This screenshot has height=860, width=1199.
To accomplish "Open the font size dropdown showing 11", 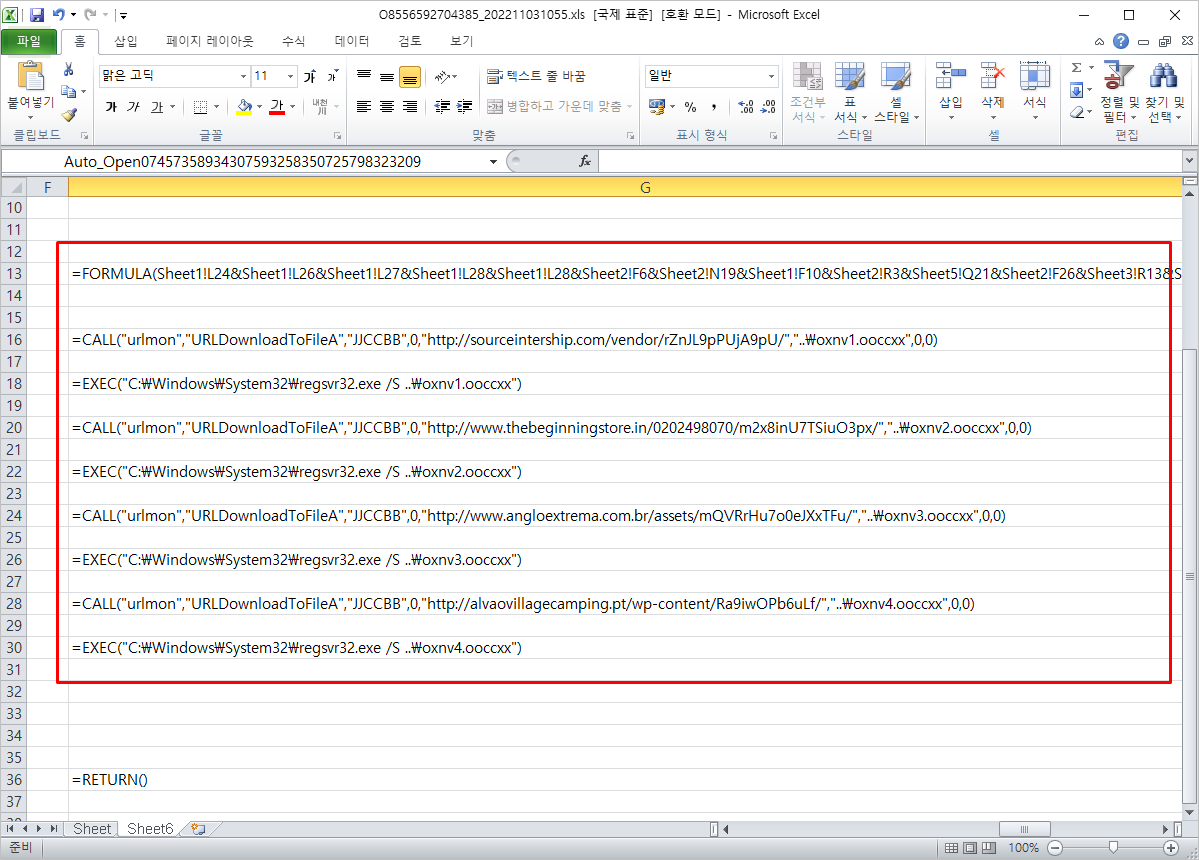I will pyautogui.click(x=291, y=76).
